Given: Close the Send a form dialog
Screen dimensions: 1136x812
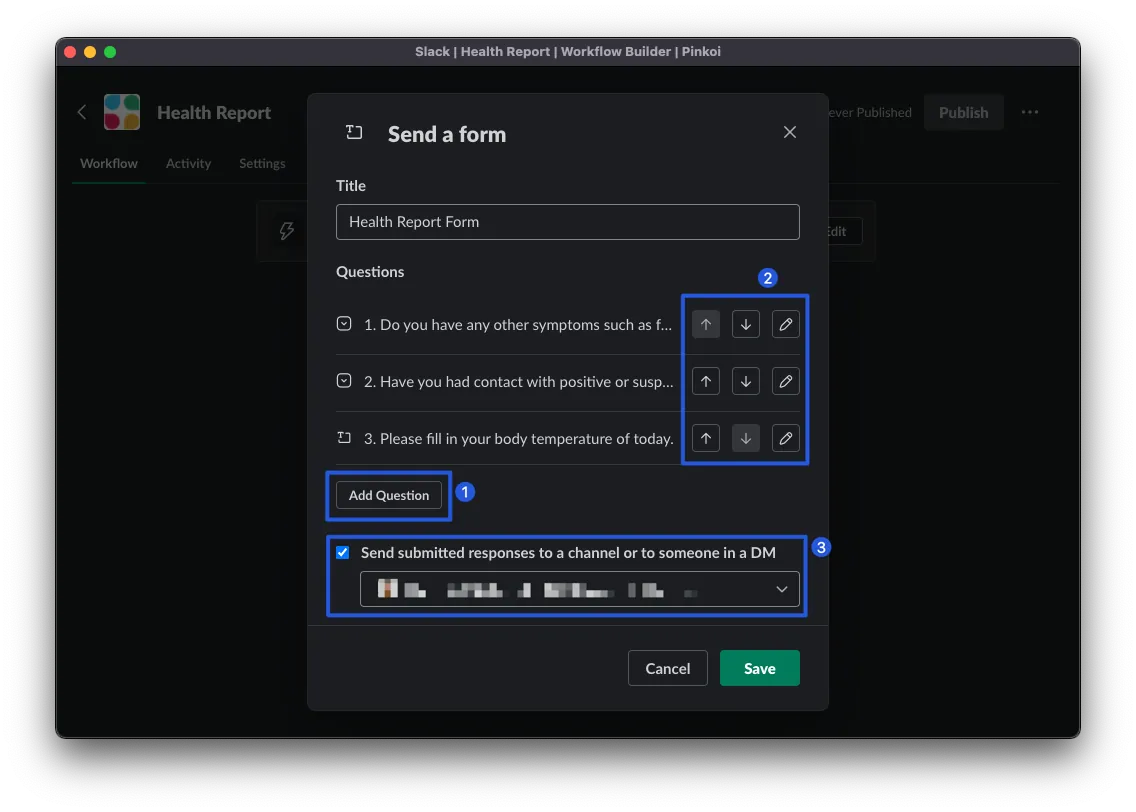Looking at the screenshot, I should click(790, 133).
